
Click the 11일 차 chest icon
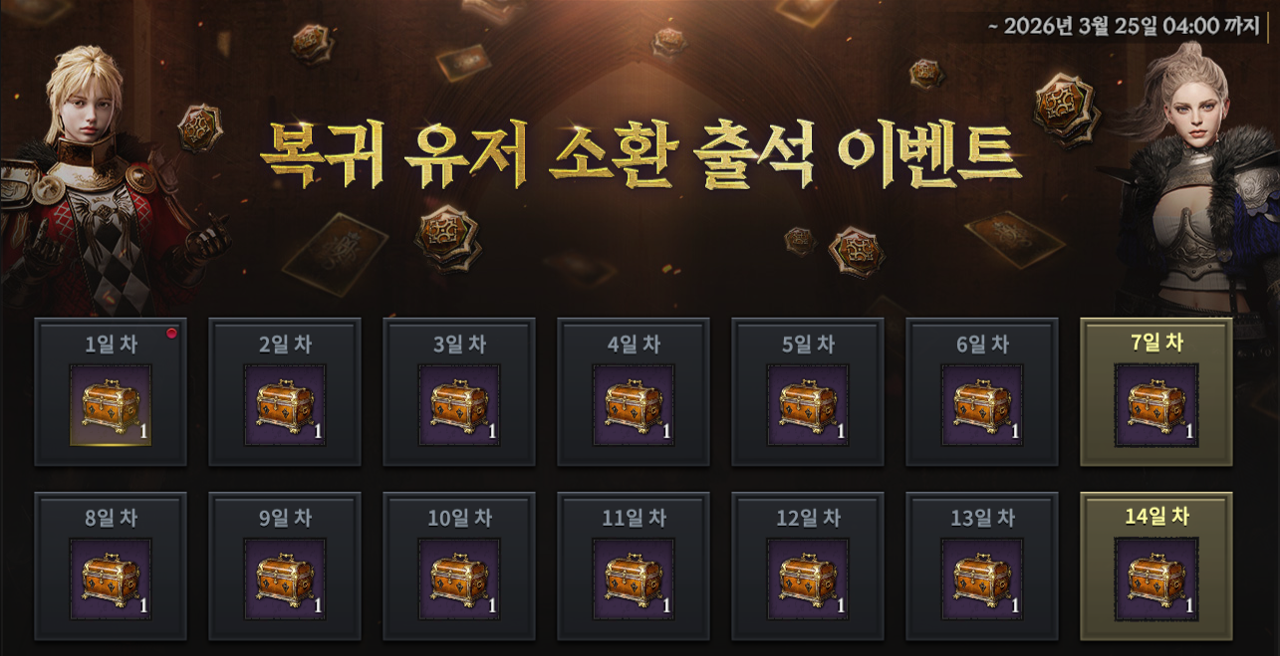[633, 579]
